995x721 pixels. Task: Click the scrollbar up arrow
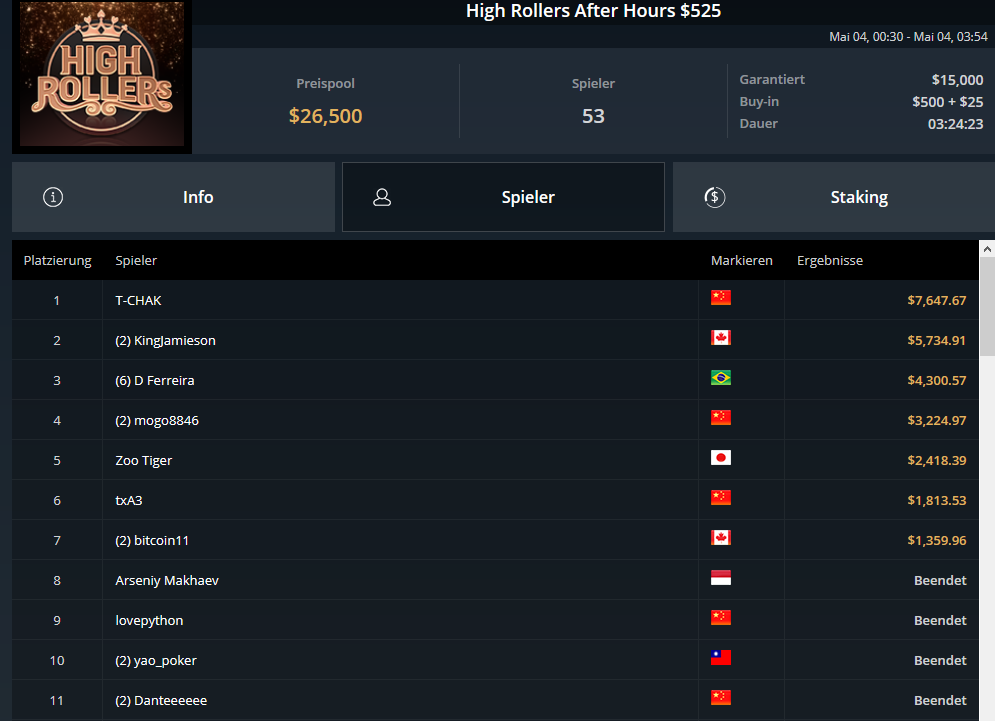point(987,249)
